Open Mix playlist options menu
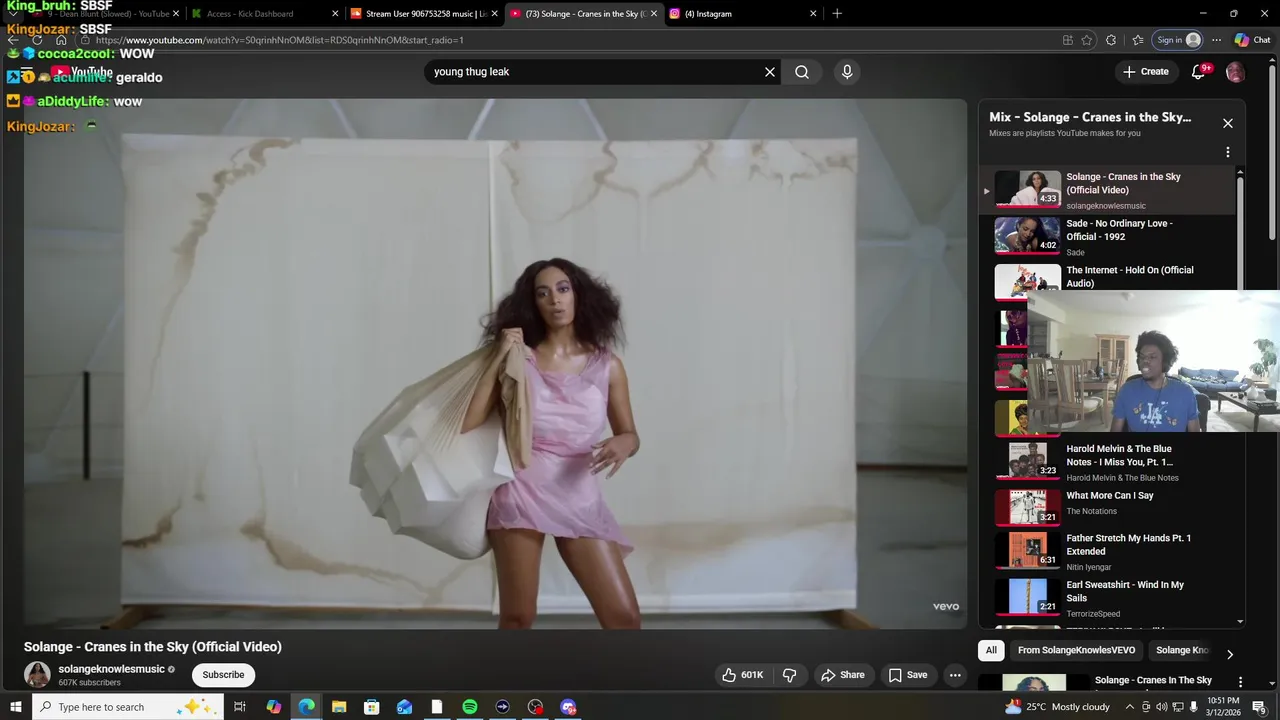1280x720 pixels. pos(1228,153)
